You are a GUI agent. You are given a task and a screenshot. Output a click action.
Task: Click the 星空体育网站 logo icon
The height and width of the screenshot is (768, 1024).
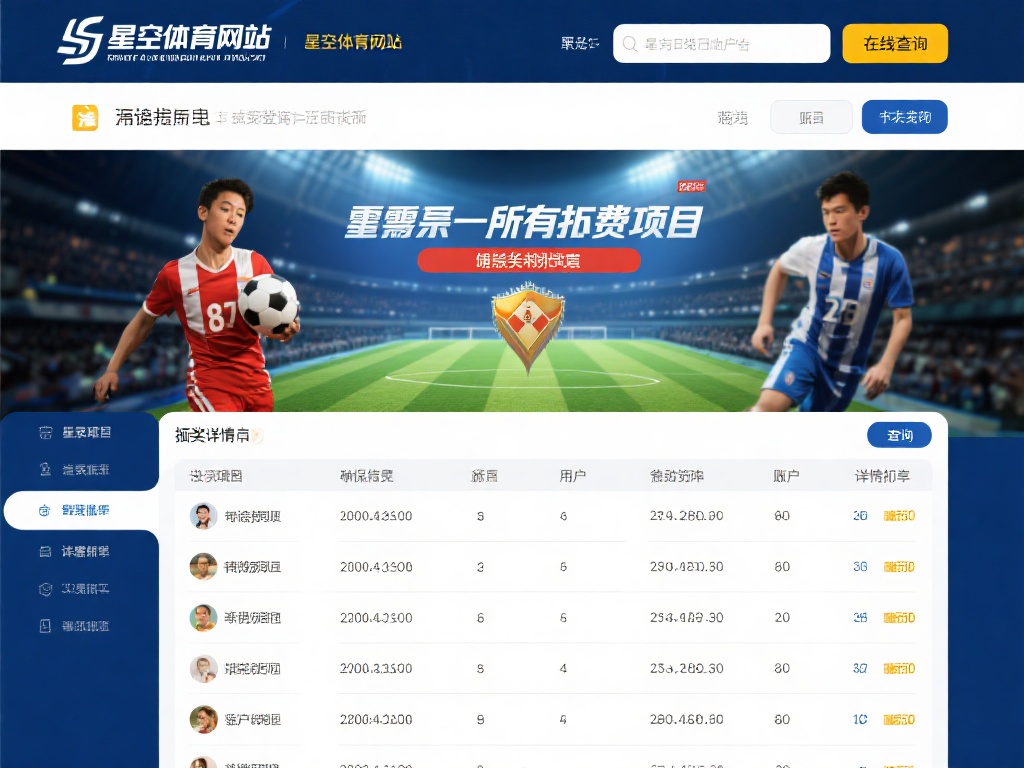80,40
